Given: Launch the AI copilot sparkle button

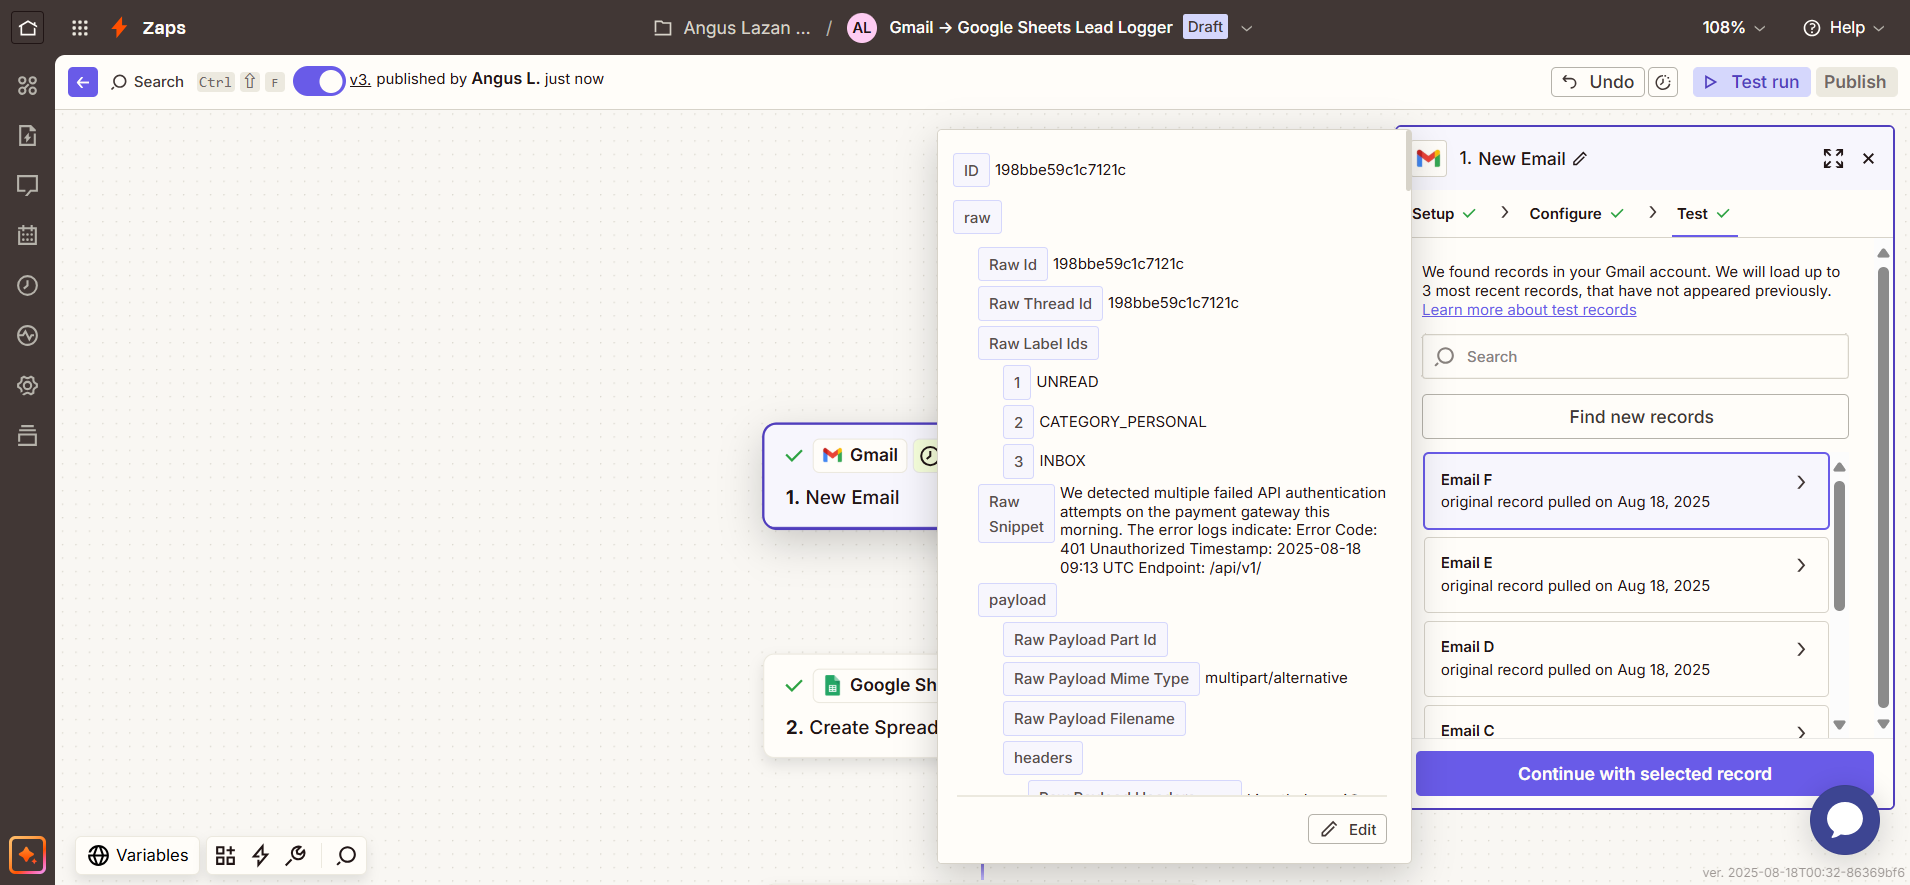Looking at the screenshot, I should click(x=27, y=855).
